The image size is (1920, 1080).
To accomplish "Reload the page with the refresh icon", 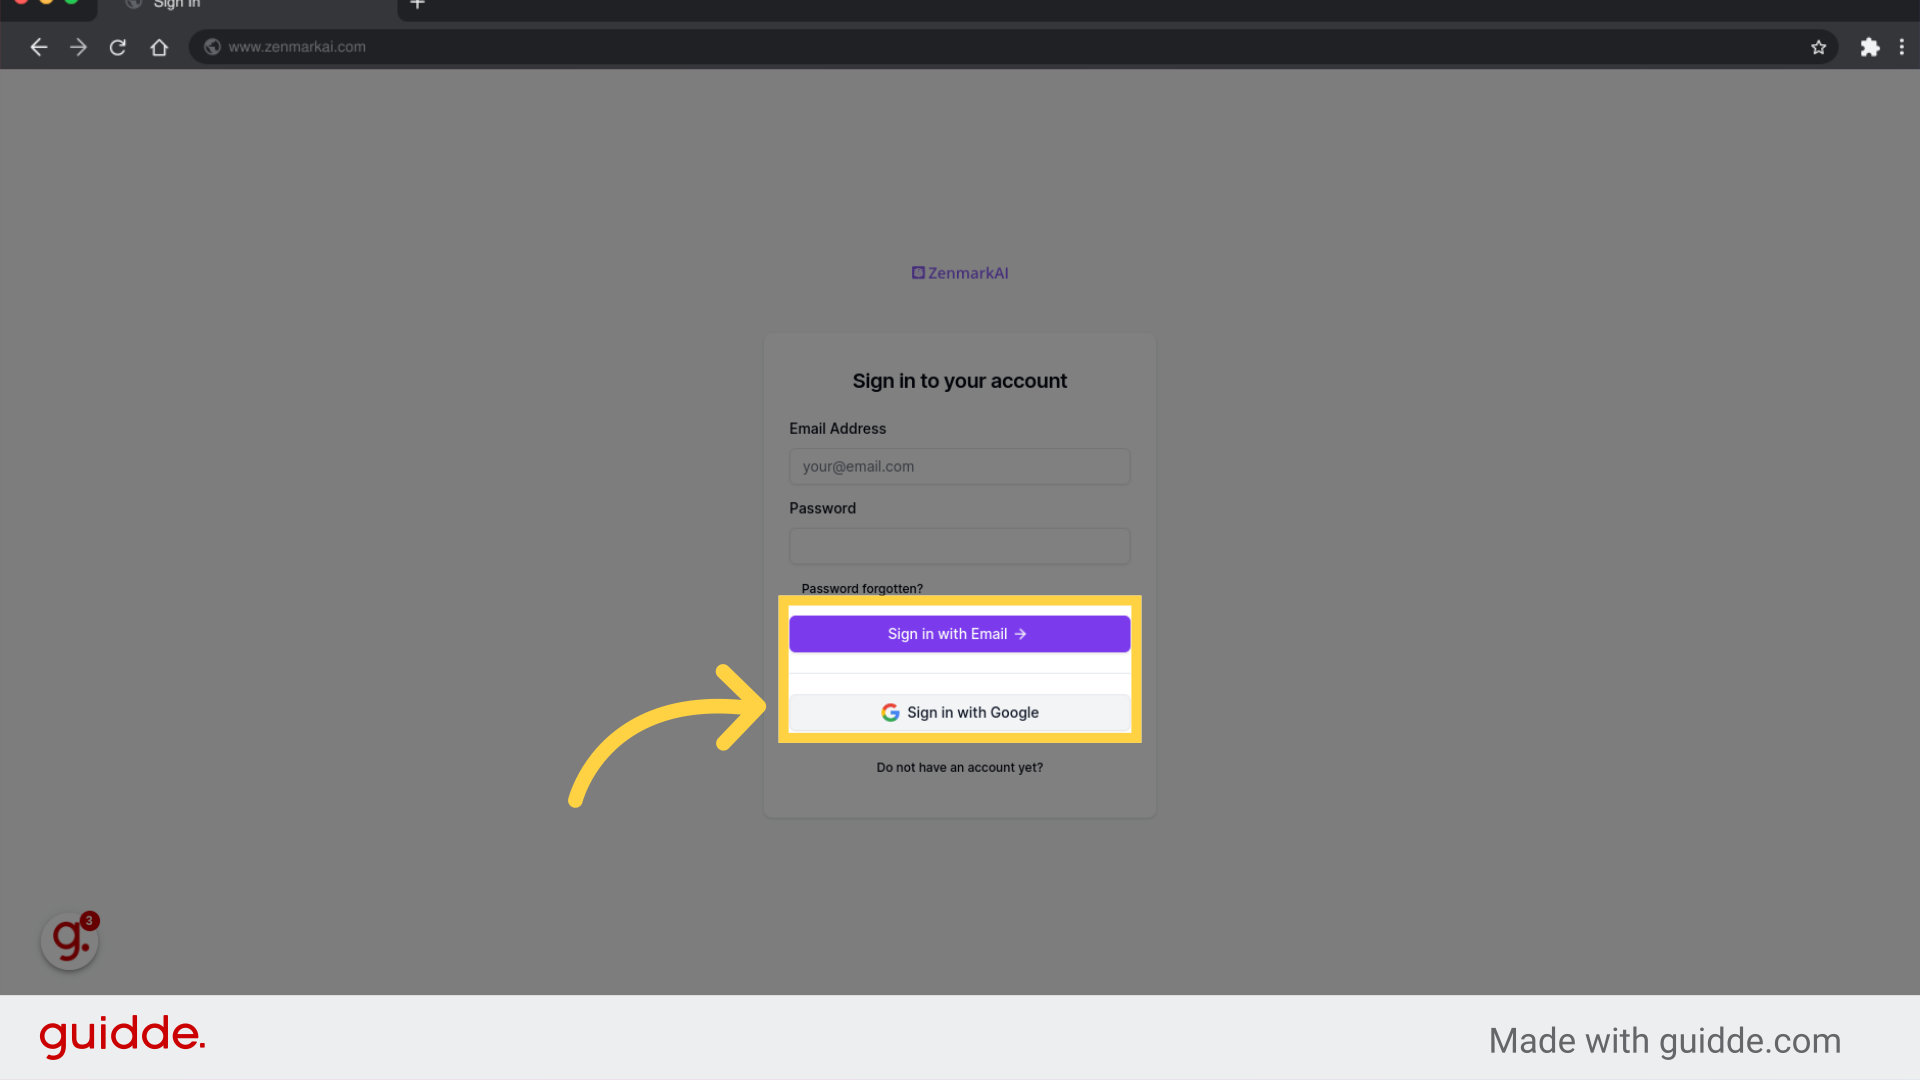I will click(x=118, y=47).
